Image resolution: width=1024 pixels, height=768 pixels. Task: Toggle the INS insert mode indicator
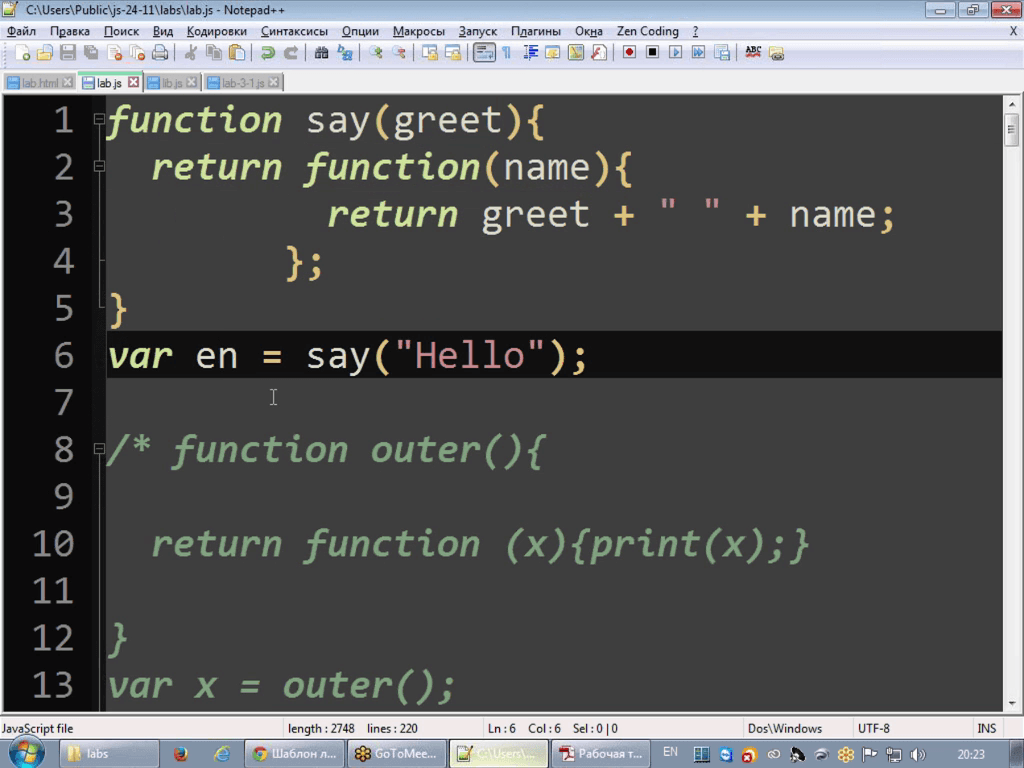[x=986, y=728]
